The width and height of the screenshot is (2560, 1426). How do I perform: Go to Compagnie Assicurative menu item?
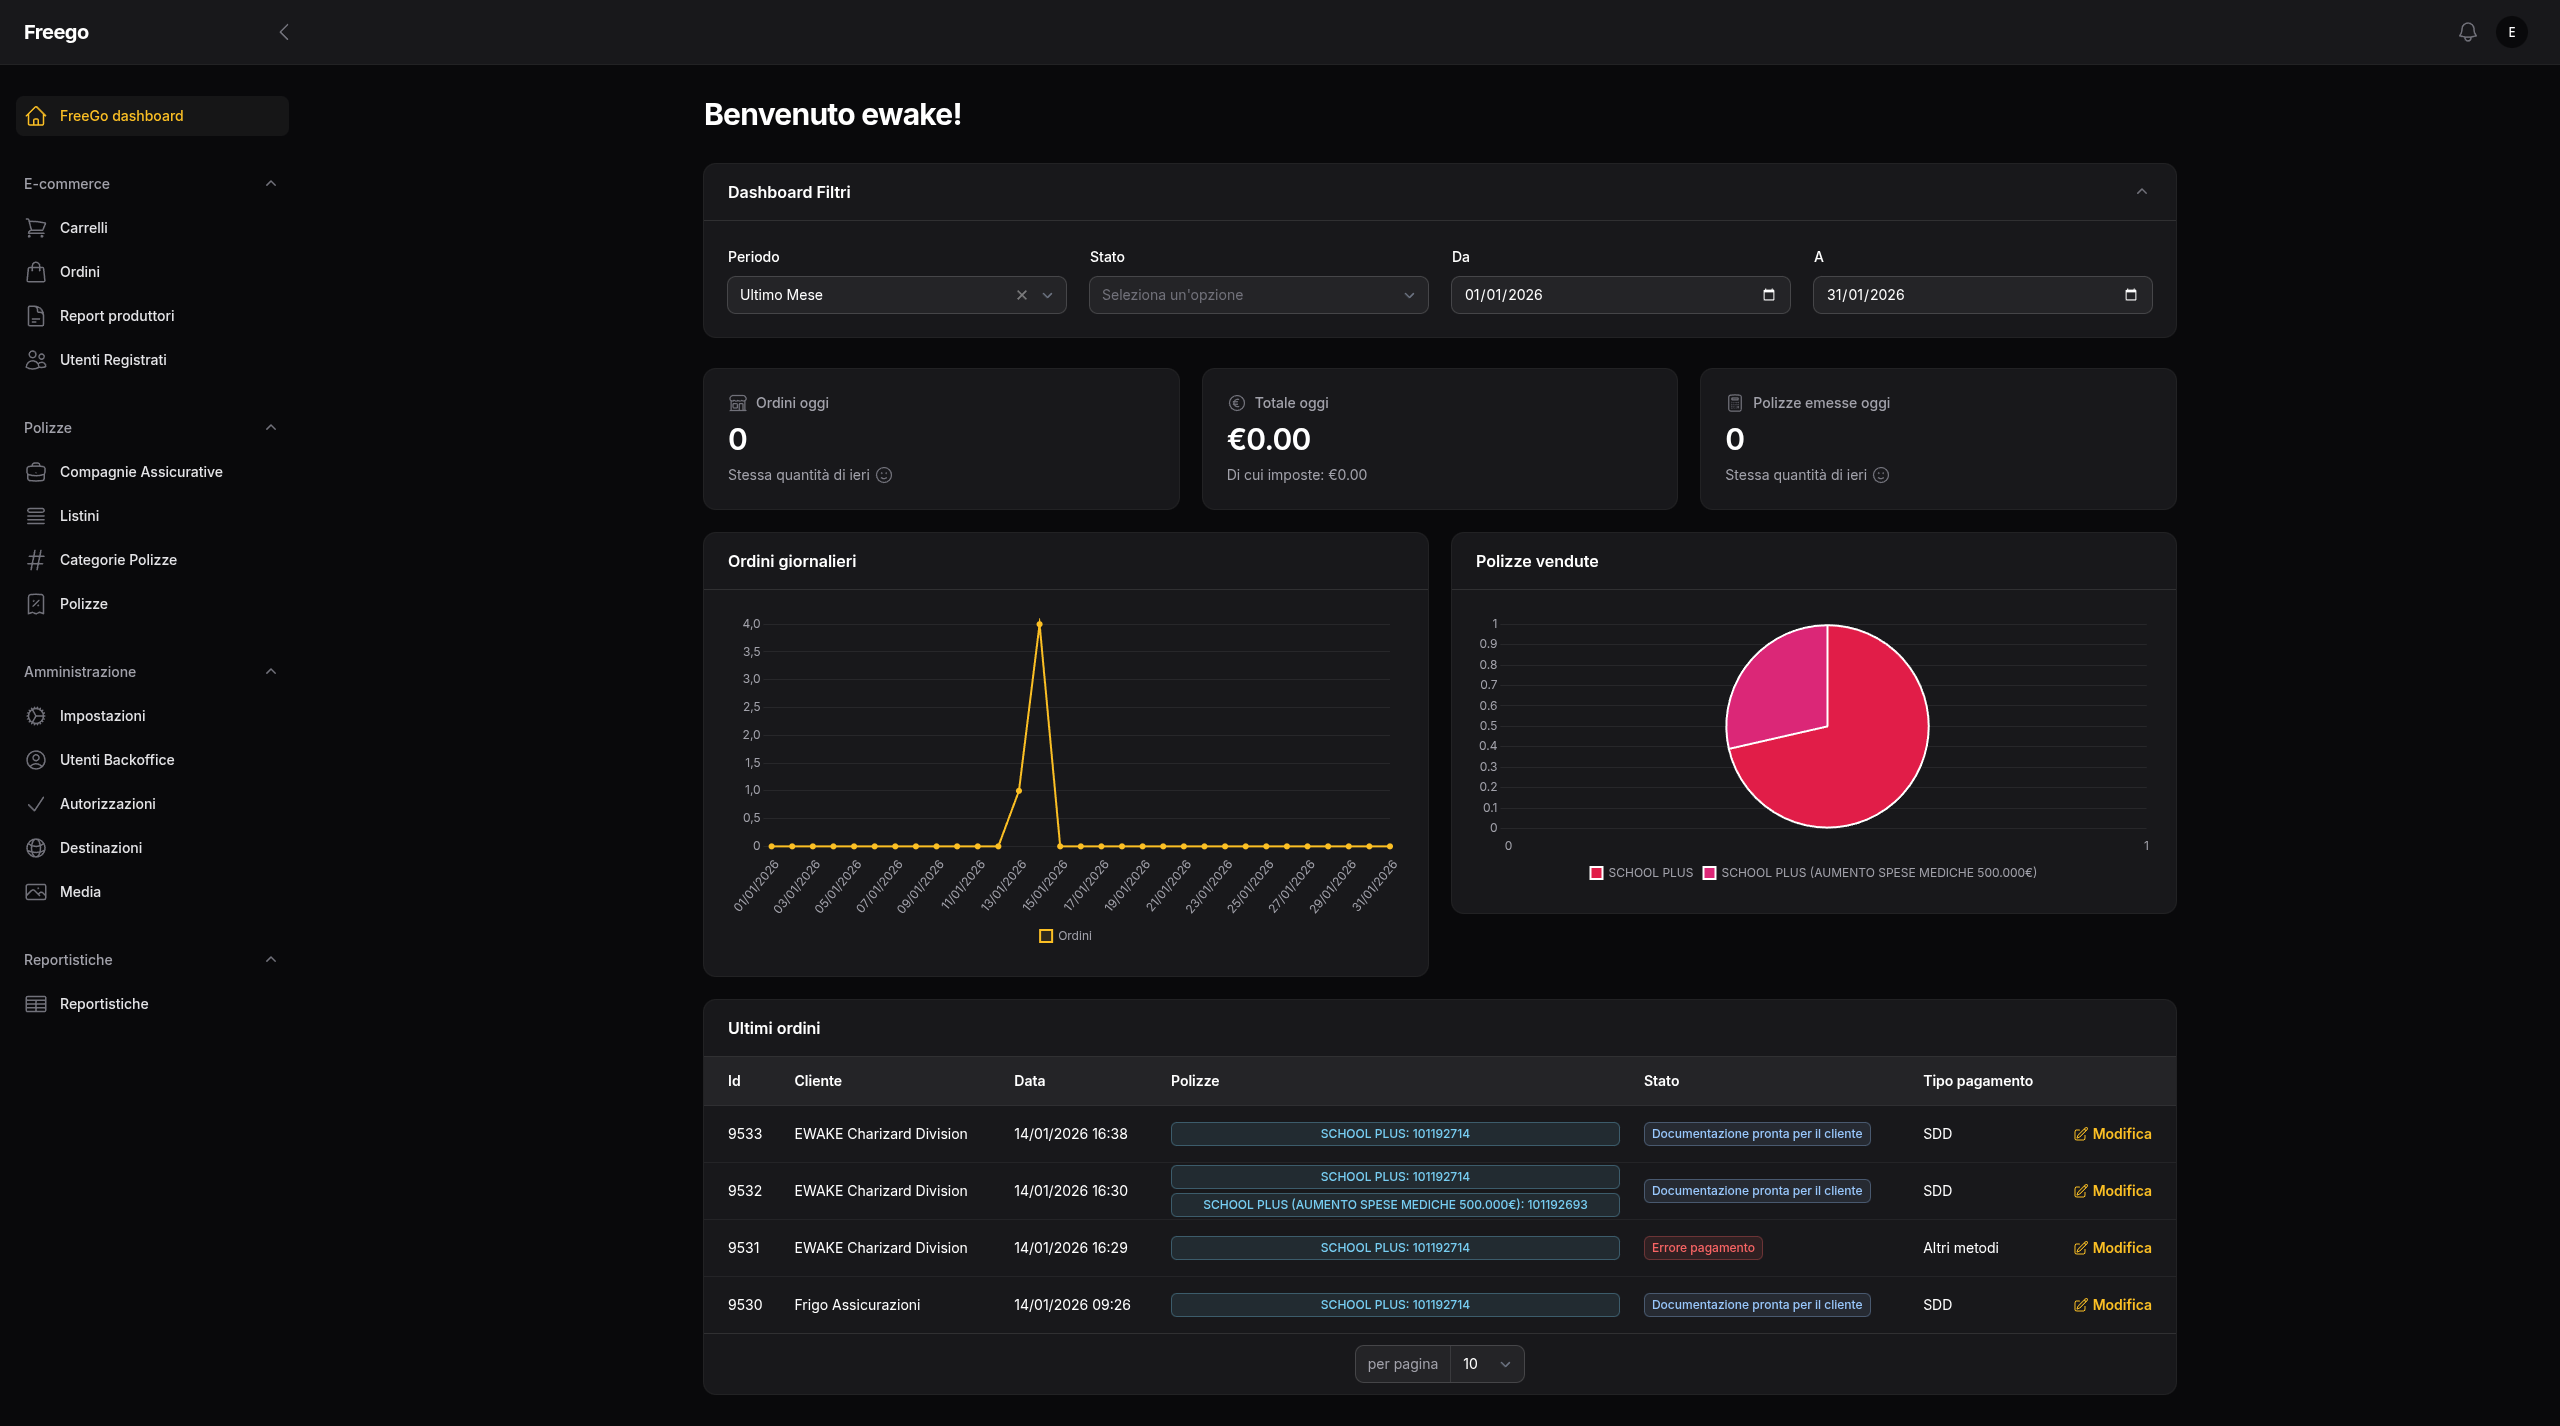pyautogui.click(x=141, y=472)
